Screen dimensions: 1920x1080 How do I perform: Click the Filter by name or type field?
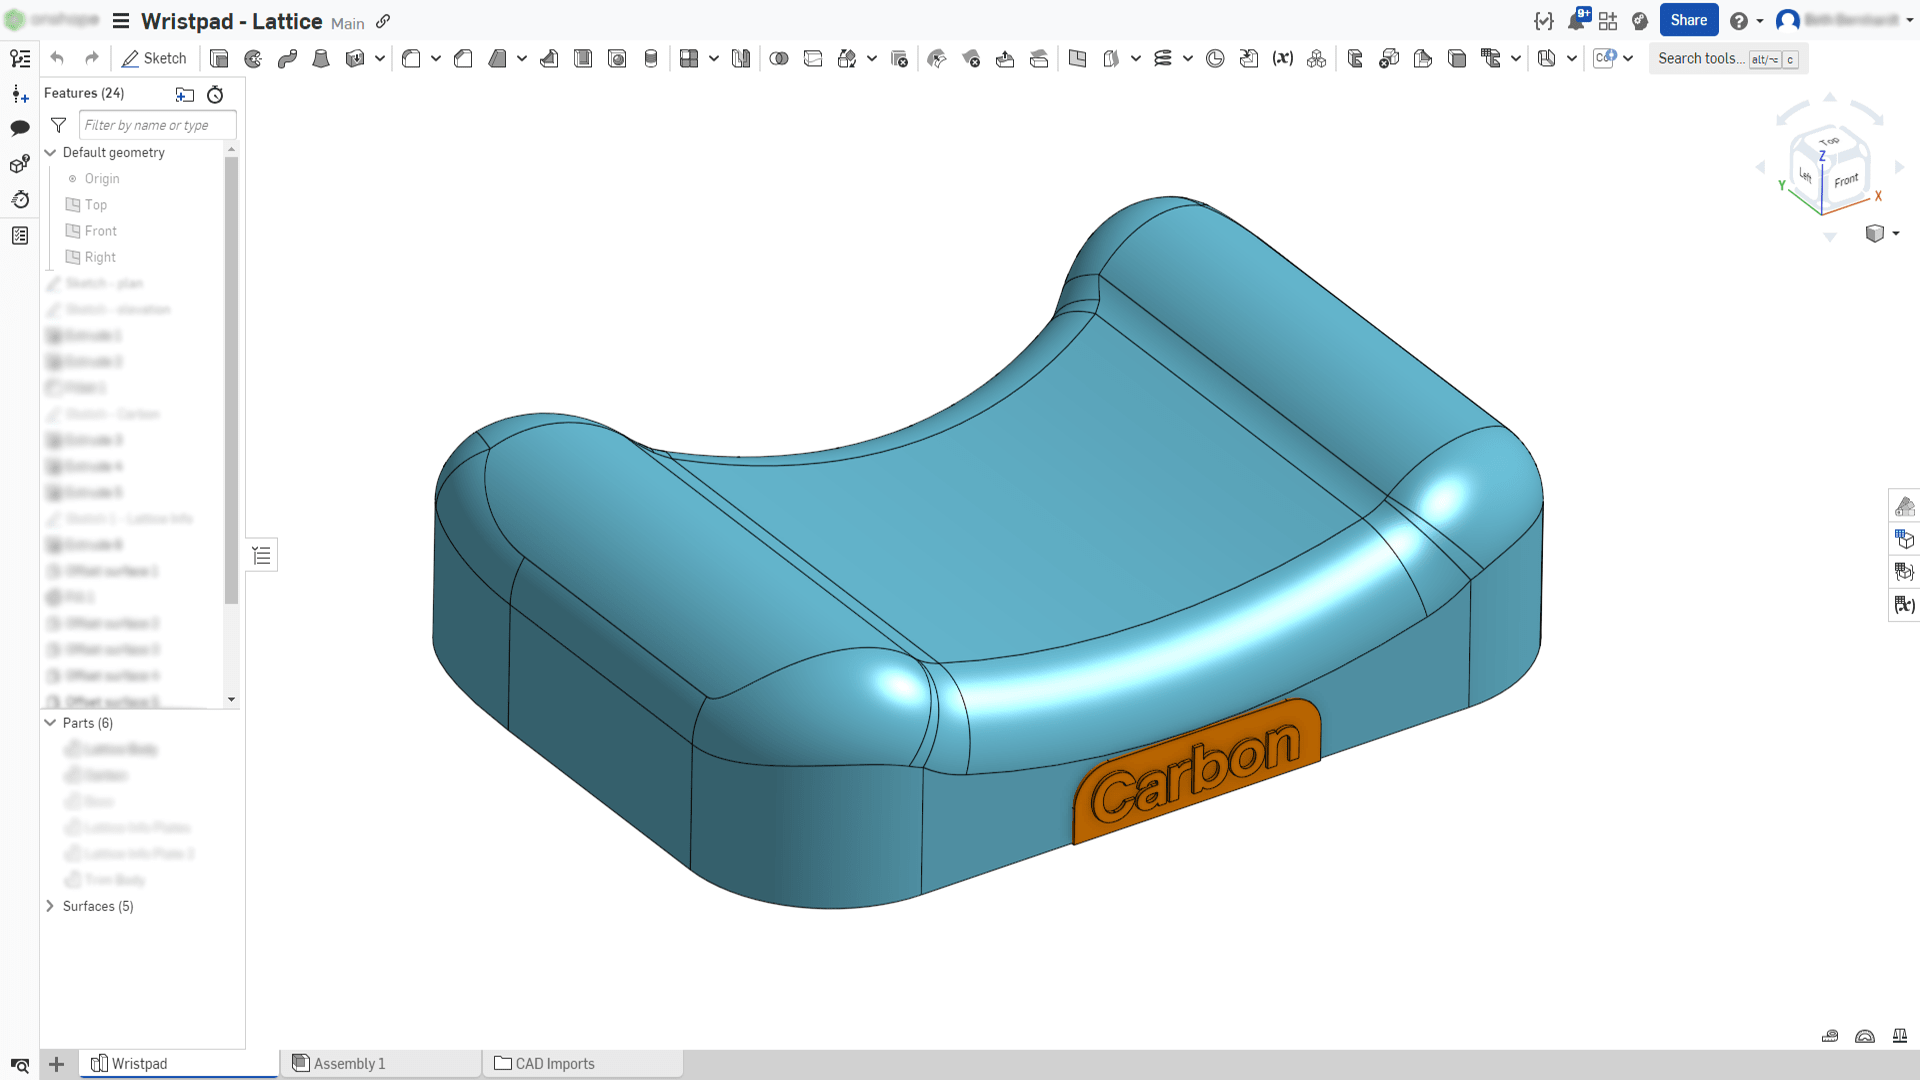coord(157,125)
